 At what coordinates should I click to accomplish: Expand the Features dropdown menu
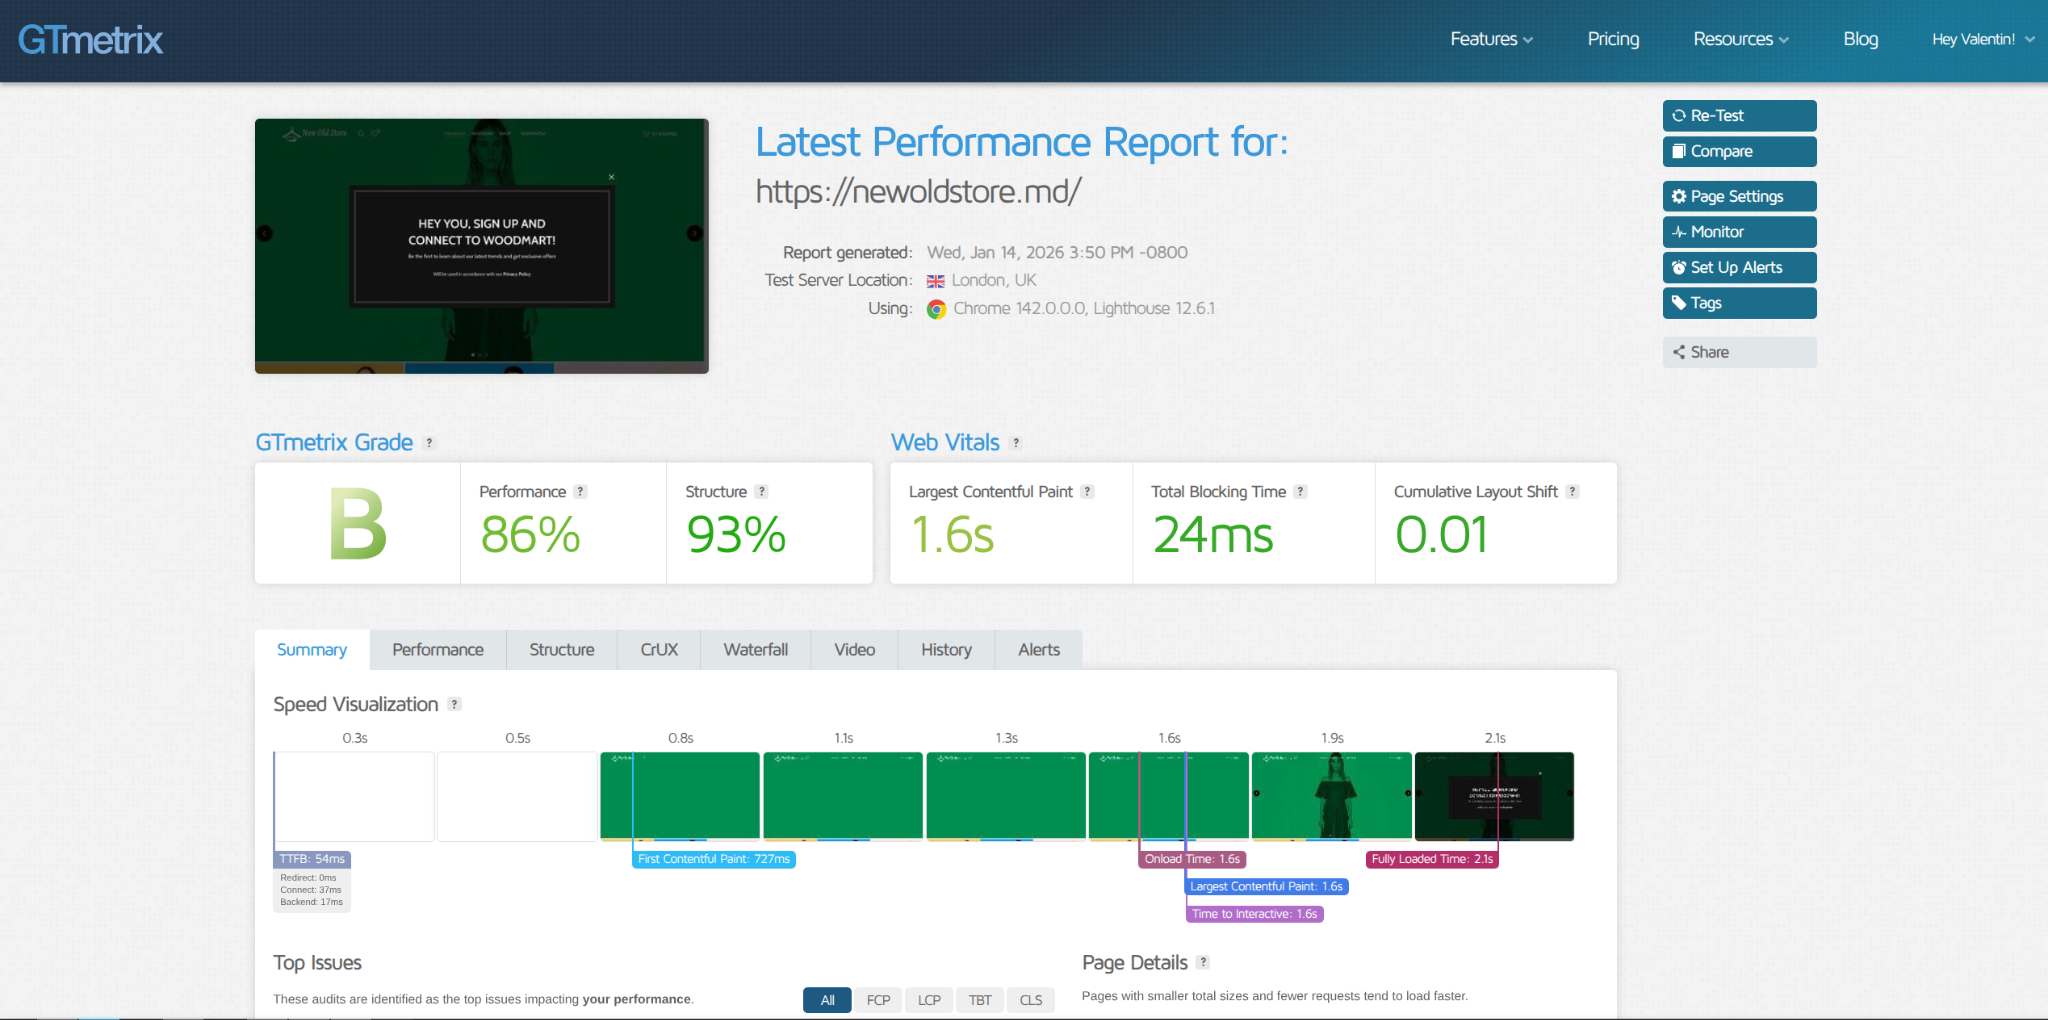pyautogui.click(x=1491, y=39)
